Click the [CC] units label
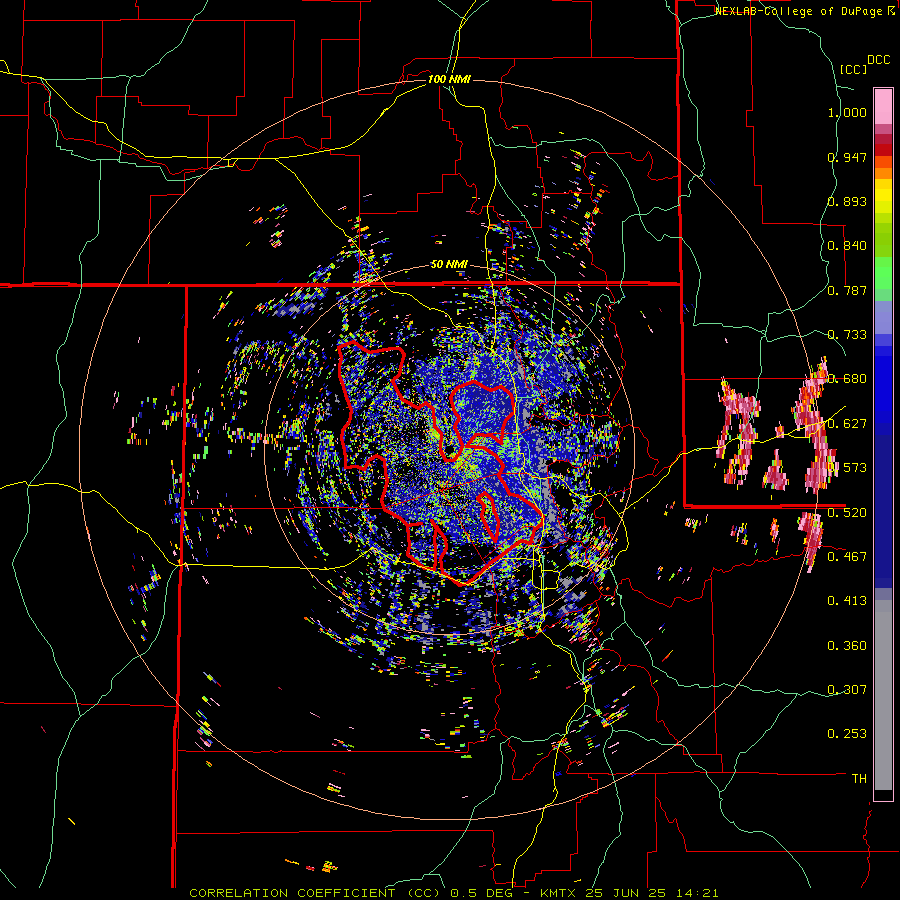 pyautogui.click(x=853, y=69)
